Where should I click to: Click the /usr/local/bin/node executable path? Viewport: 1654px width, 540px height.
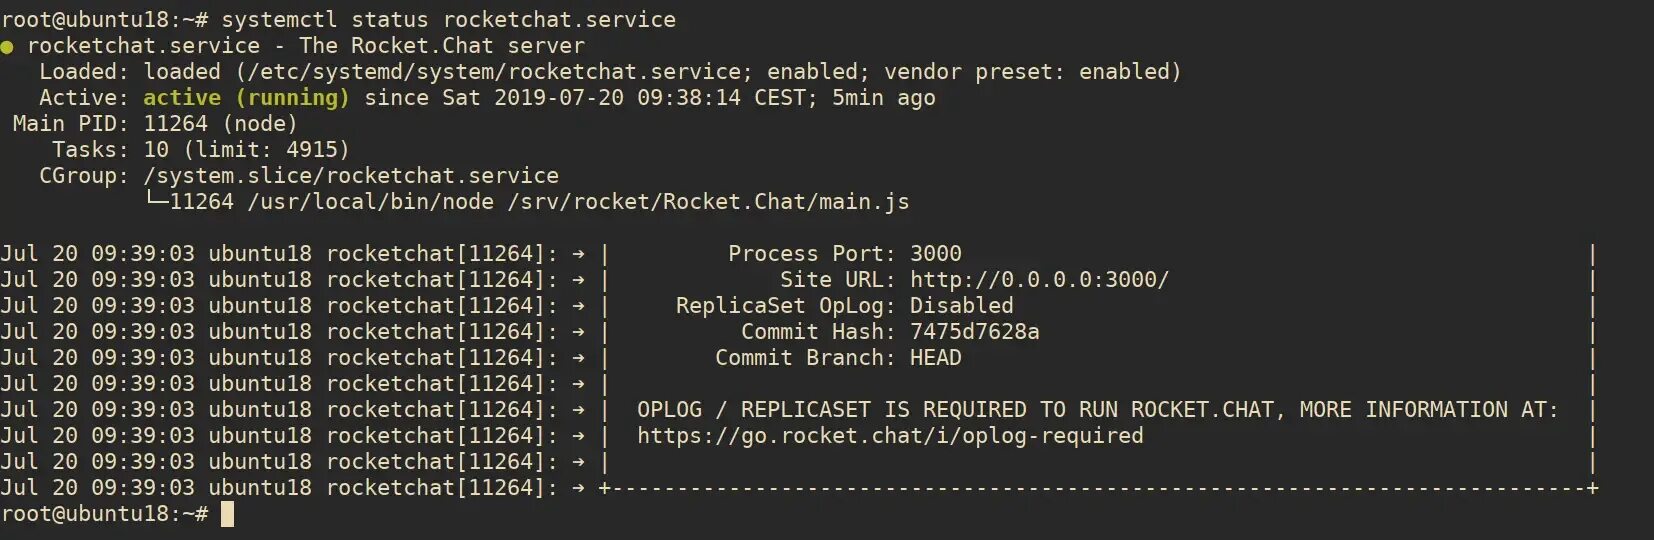pyautogui.click(x=370, y=202)
